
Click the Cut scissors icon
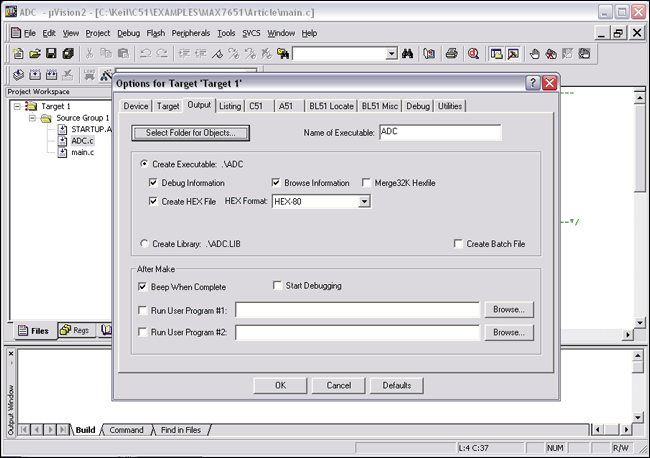89,53
